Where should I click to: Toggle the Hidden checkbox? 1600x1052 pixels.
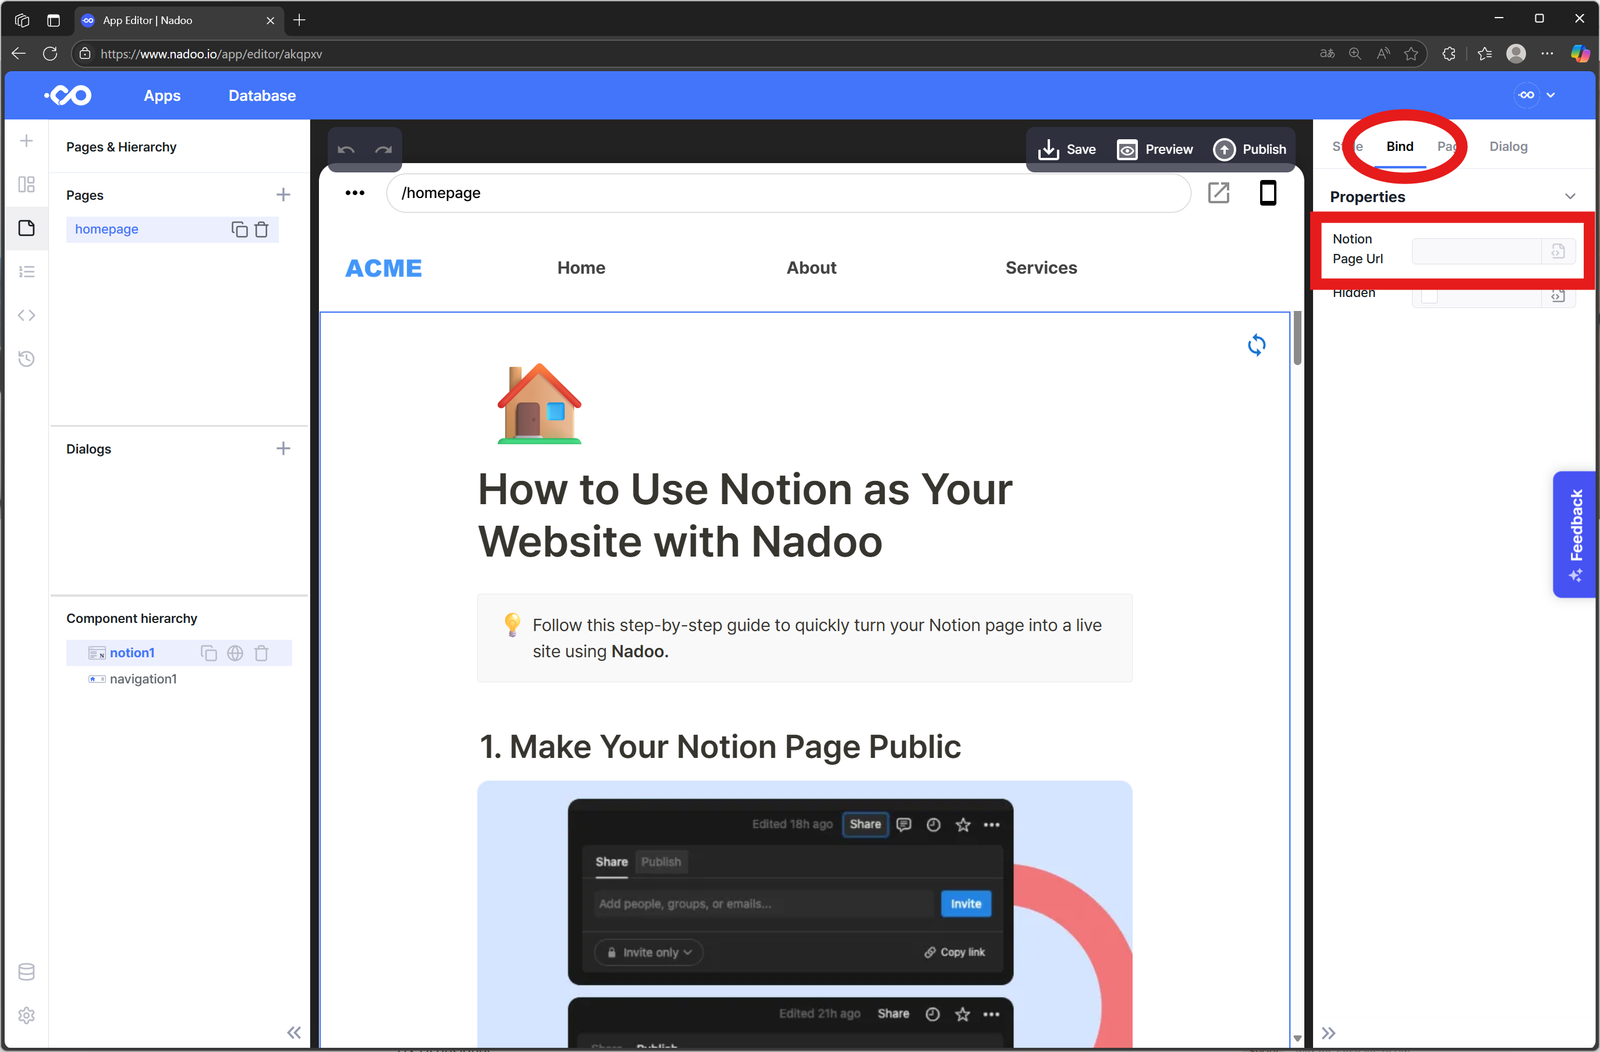[x=1429, y=295]
